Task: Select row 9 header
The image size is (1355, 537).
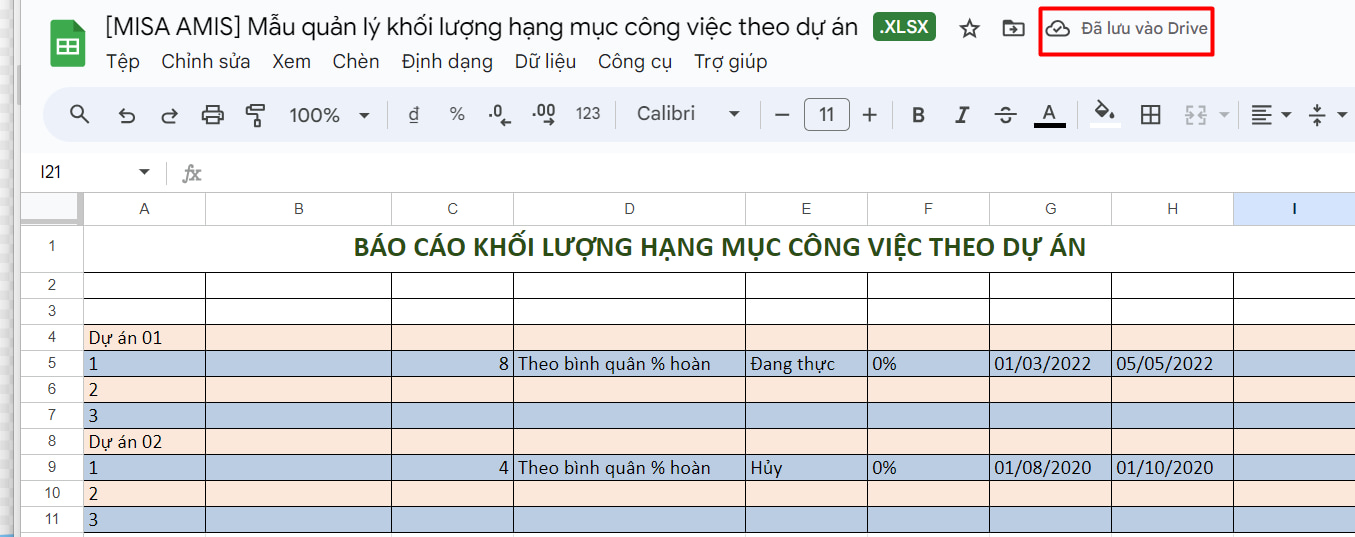Action: [52, 467]
